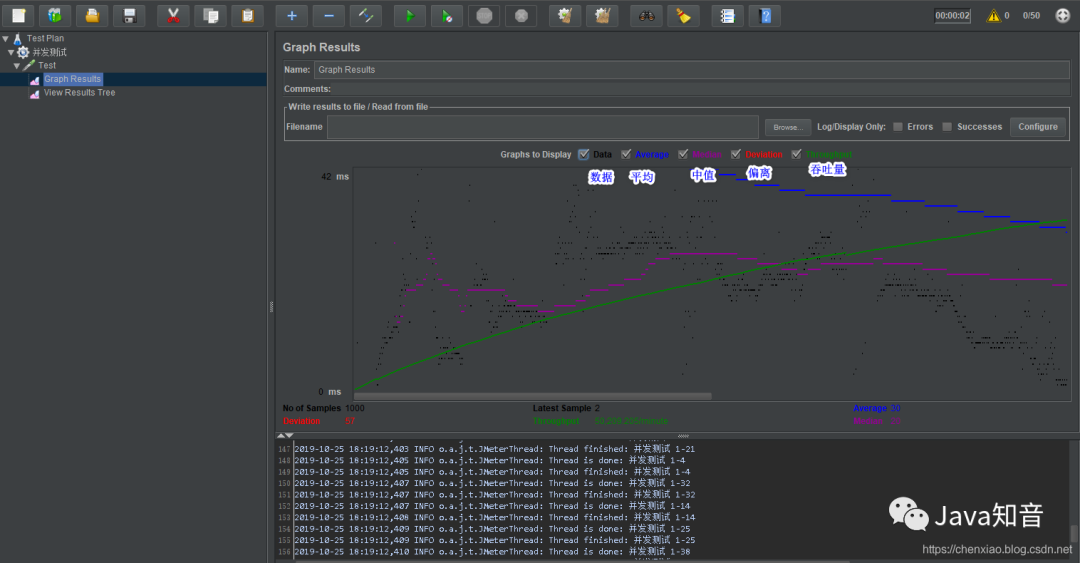1080x563 pixels.
Task: Toggle the Median graph checkbox
Action: [683, 154]
